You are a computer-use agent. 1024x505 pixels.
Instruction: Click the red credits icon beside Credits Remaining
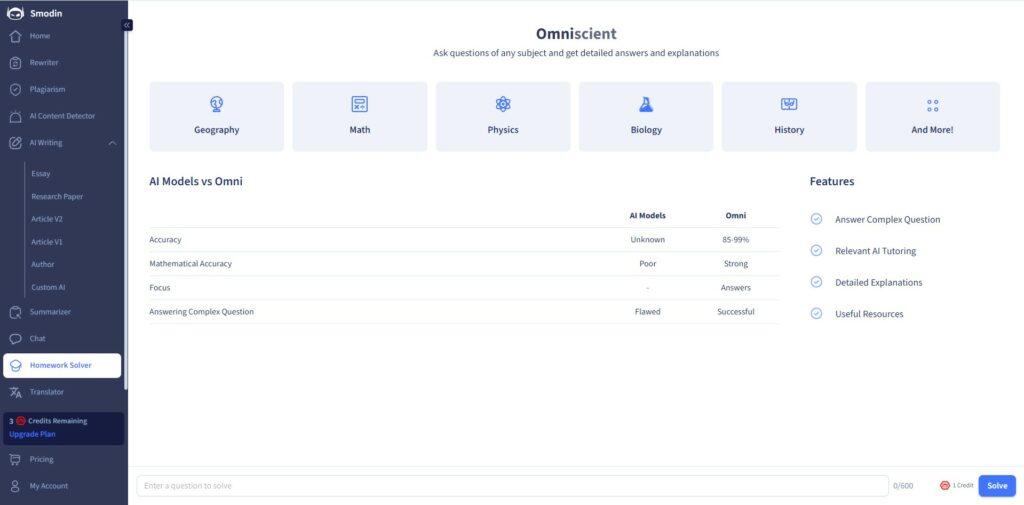(21, 421)
